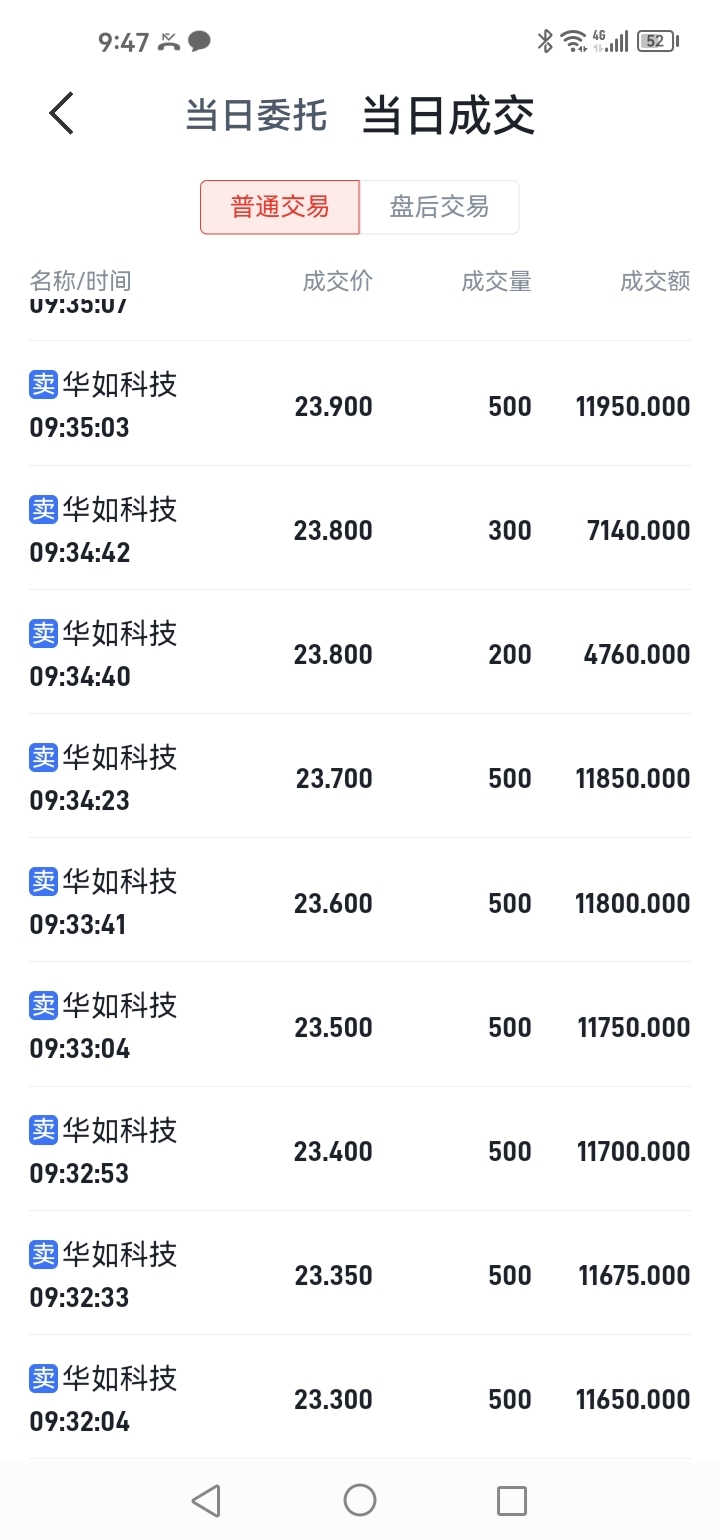Screen dimensions: 720x1540
Task: Tap the sell badge on the 09:33:41 trade
Action: 44,881
